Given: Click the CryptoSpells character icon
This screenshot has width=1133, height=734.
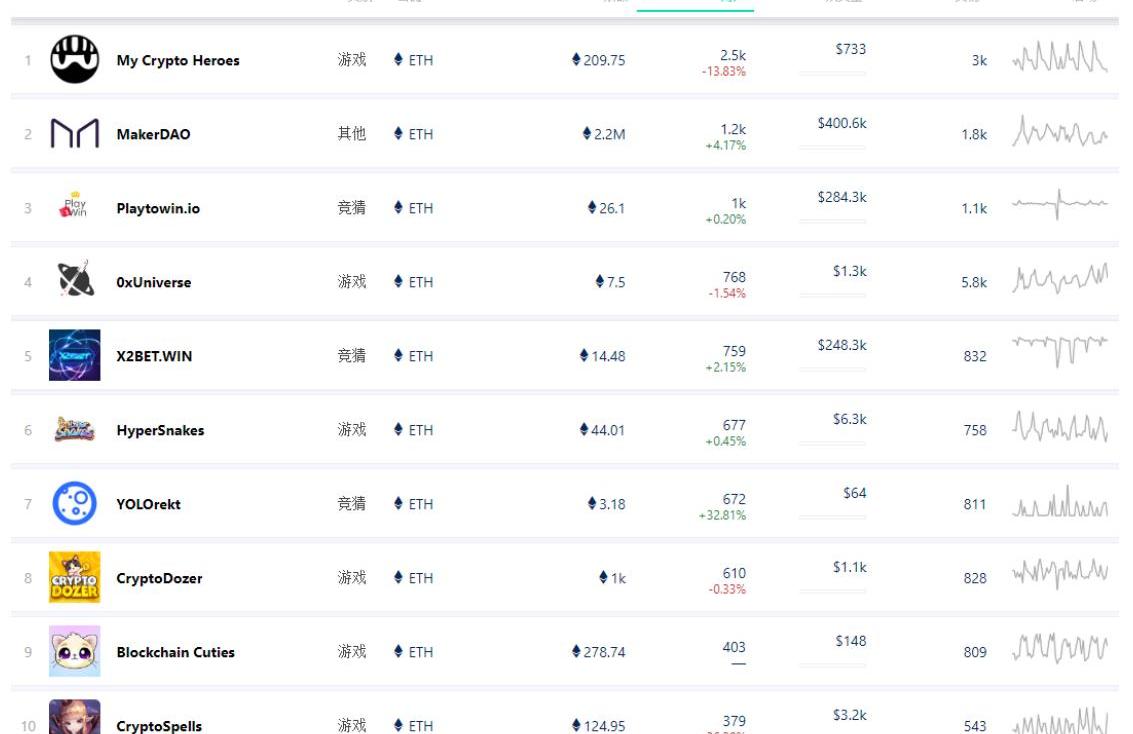Looking at the screenshot, I should pyautogui.click(x=75, y=718).
